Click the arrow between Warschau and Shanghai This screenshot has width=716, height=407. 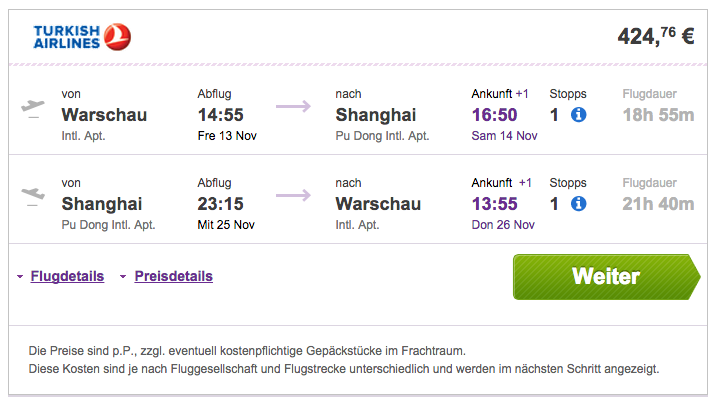(293, 106)
